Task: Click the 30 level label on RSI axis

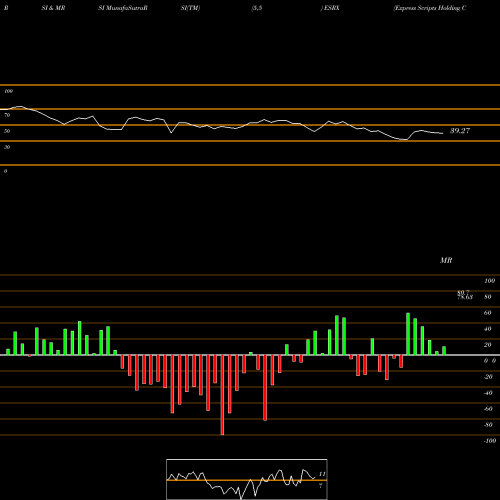Action: (7, 147)
